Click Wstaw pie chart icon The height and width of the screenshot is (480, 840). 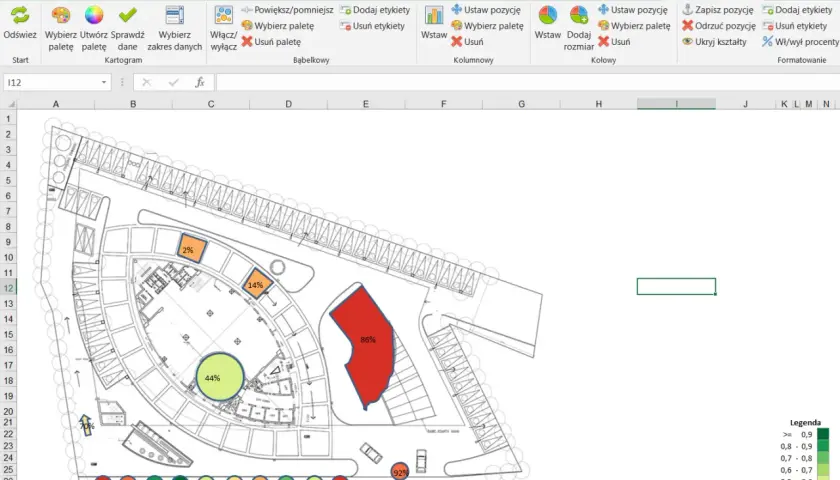coord(548,16)
